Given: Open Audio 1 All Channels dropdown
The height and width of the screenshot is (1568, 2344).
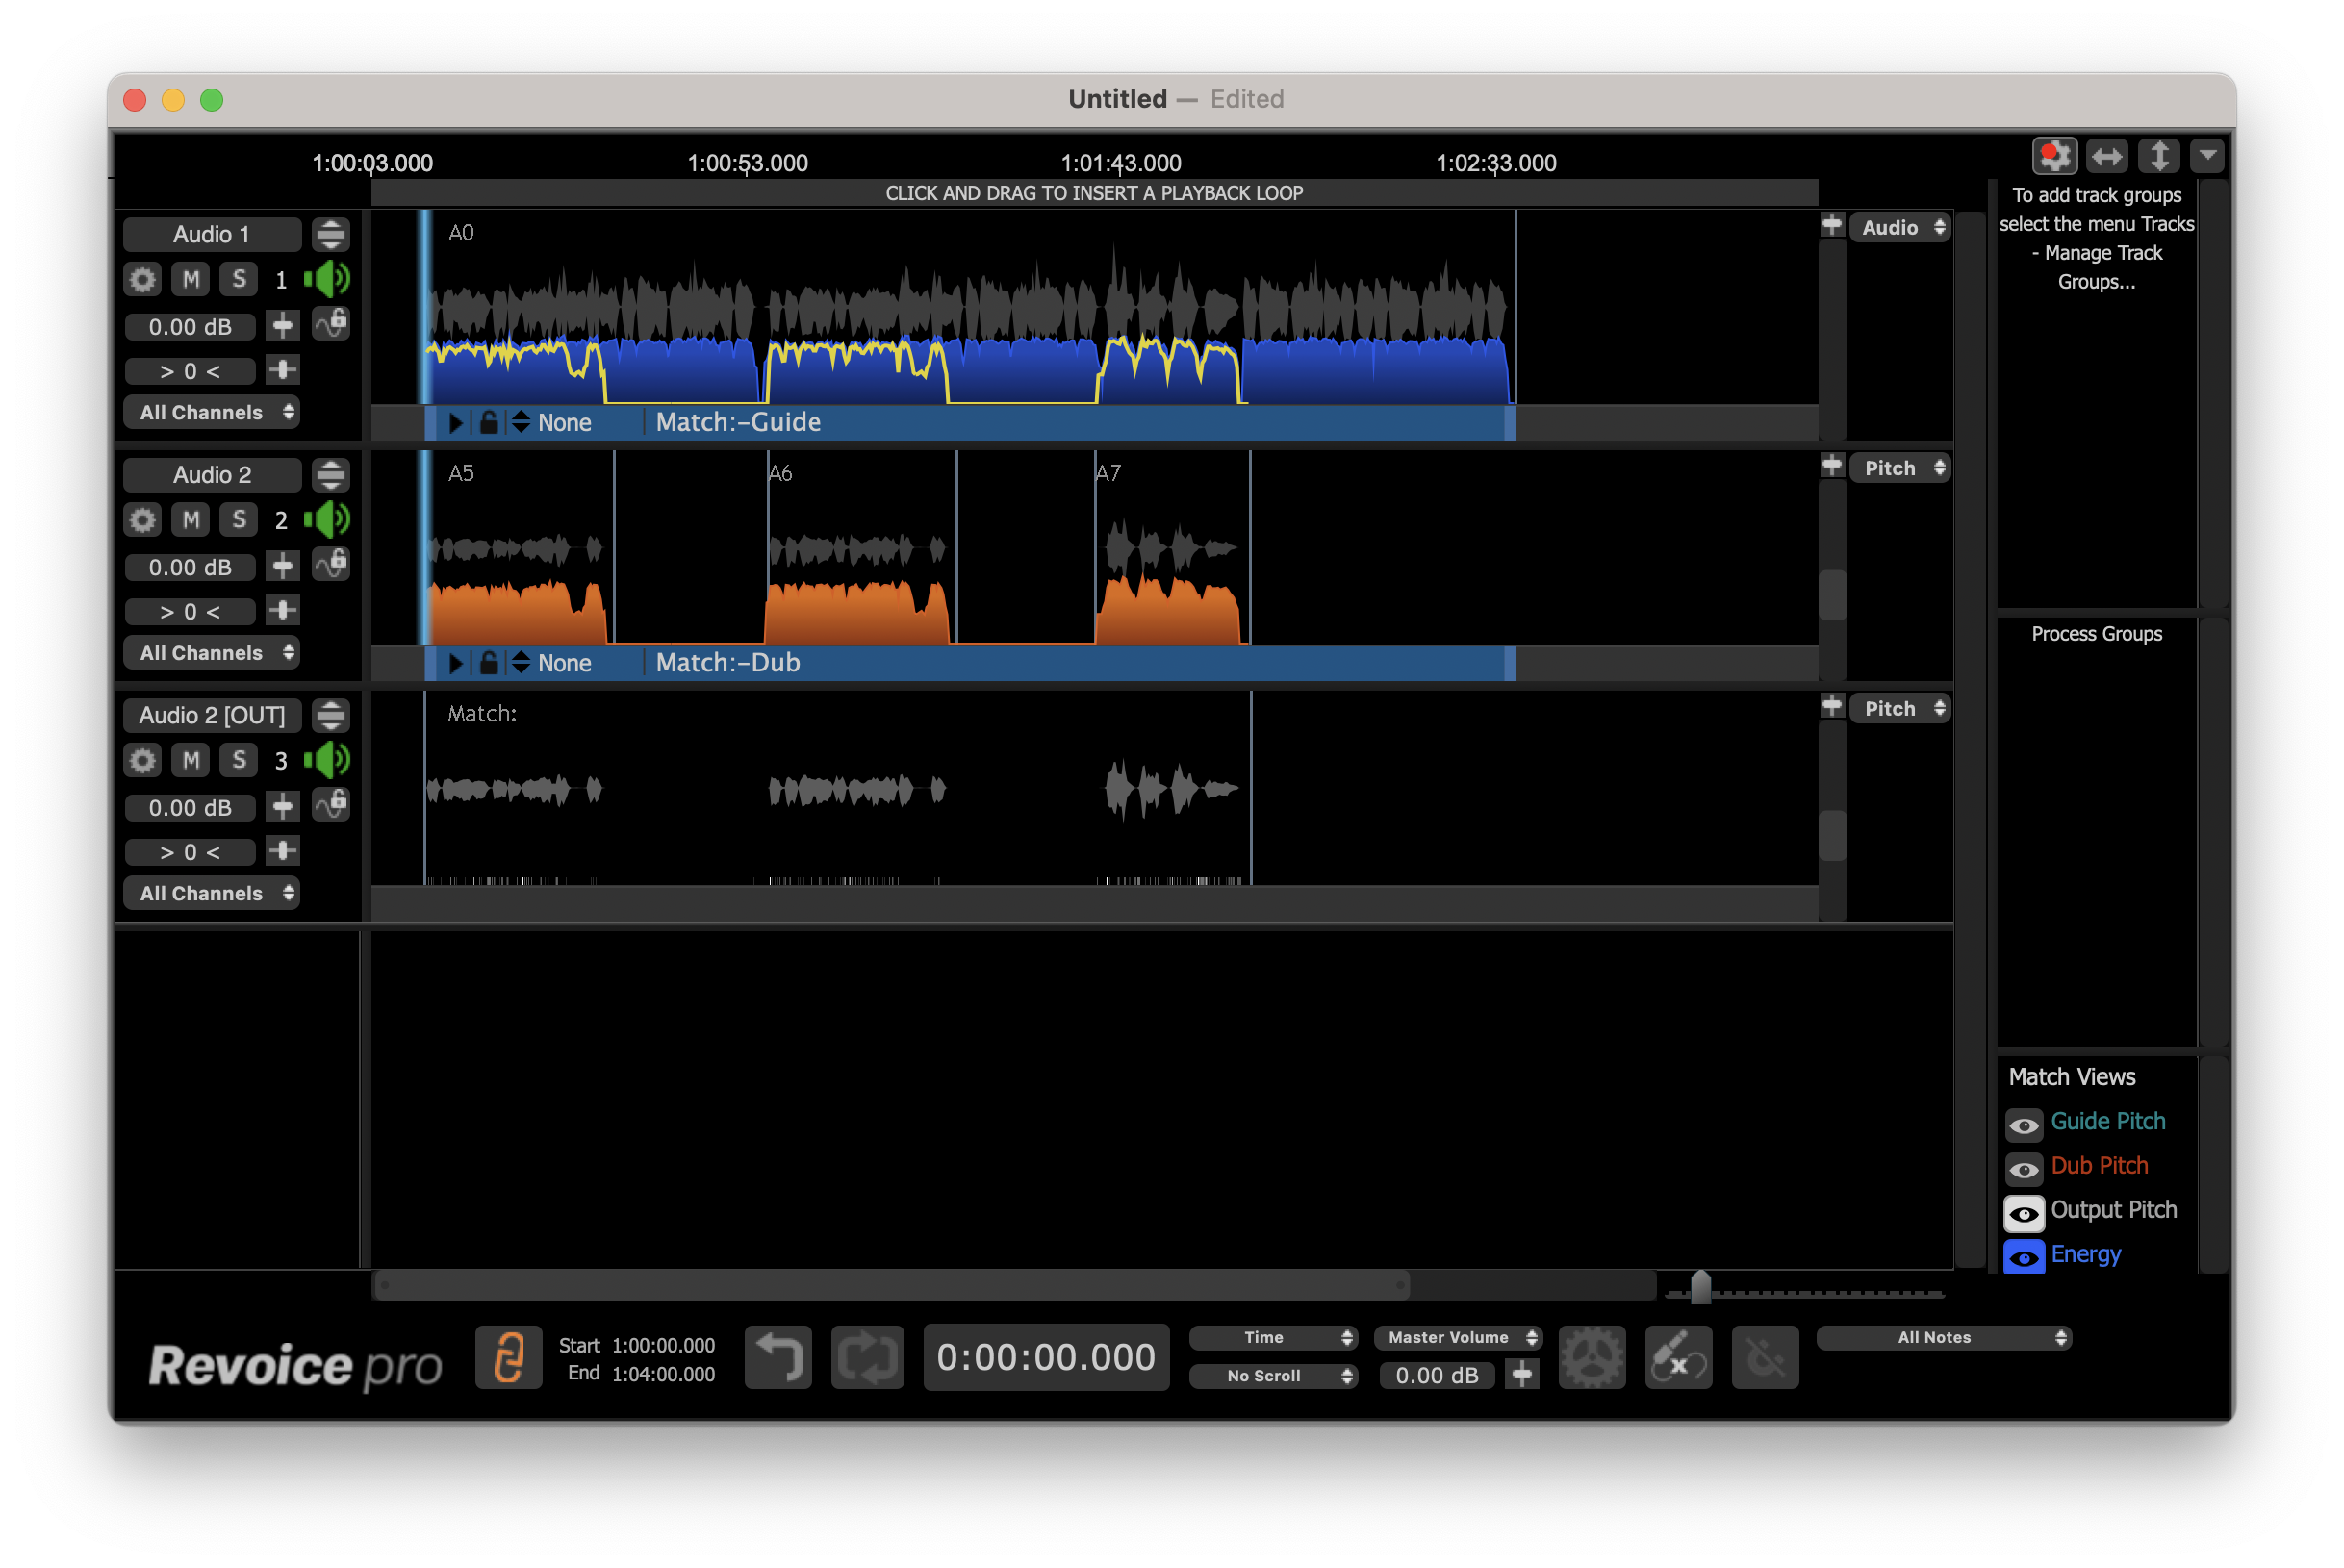Looking at the screenshot, I should pyautogui.click(x=212, y=412).
